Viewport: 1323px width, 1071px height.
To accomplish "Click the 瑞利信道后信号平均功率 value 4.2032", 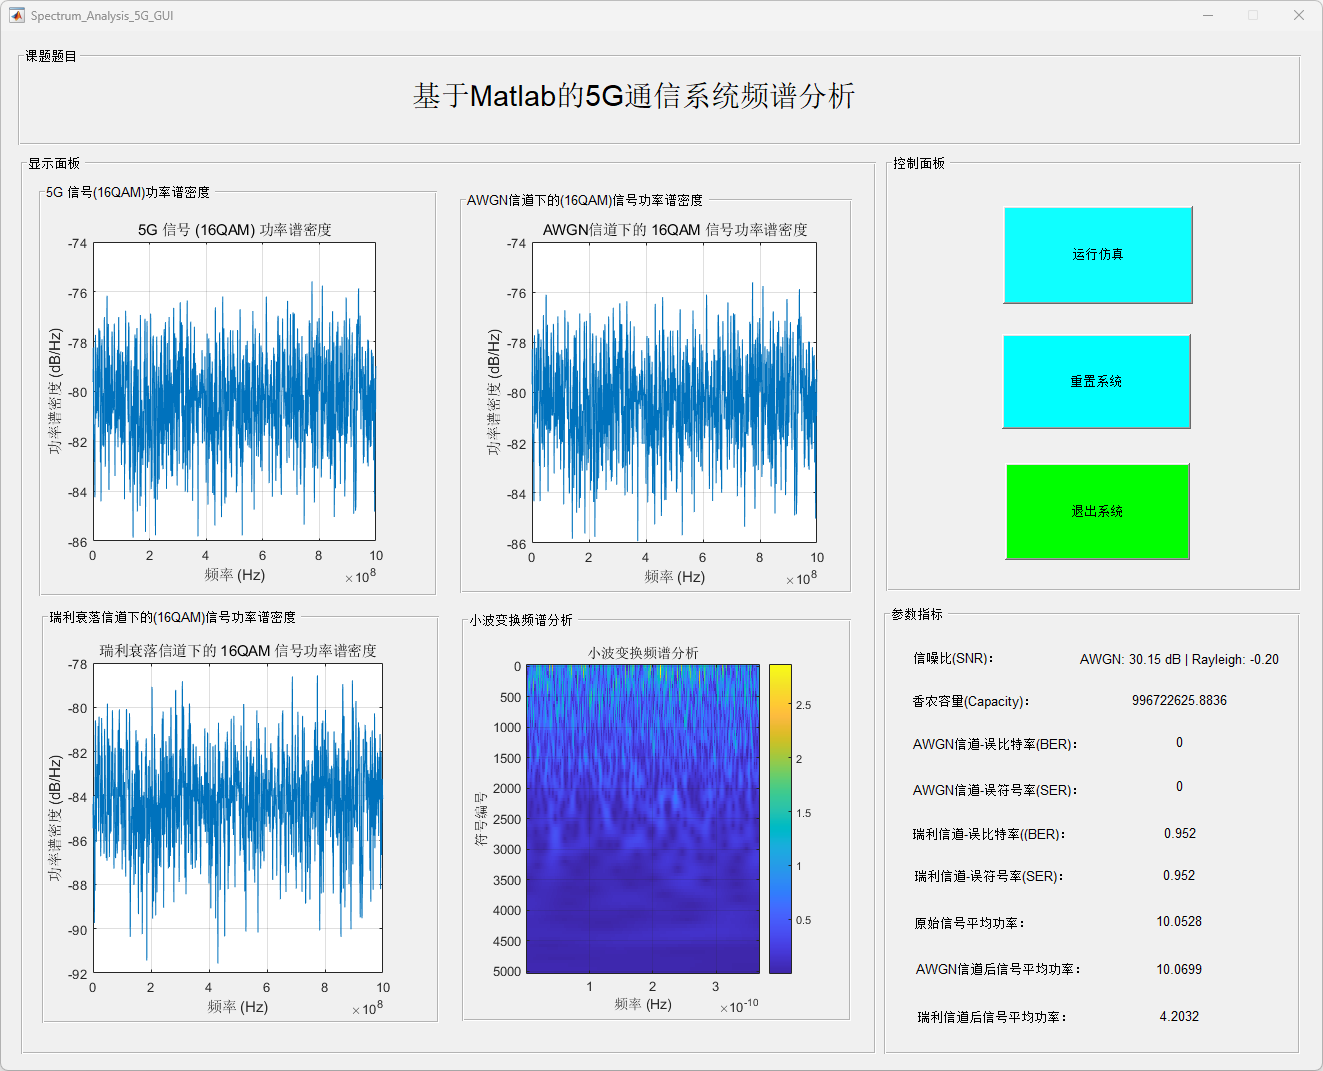I will tap(1179, 1017).
